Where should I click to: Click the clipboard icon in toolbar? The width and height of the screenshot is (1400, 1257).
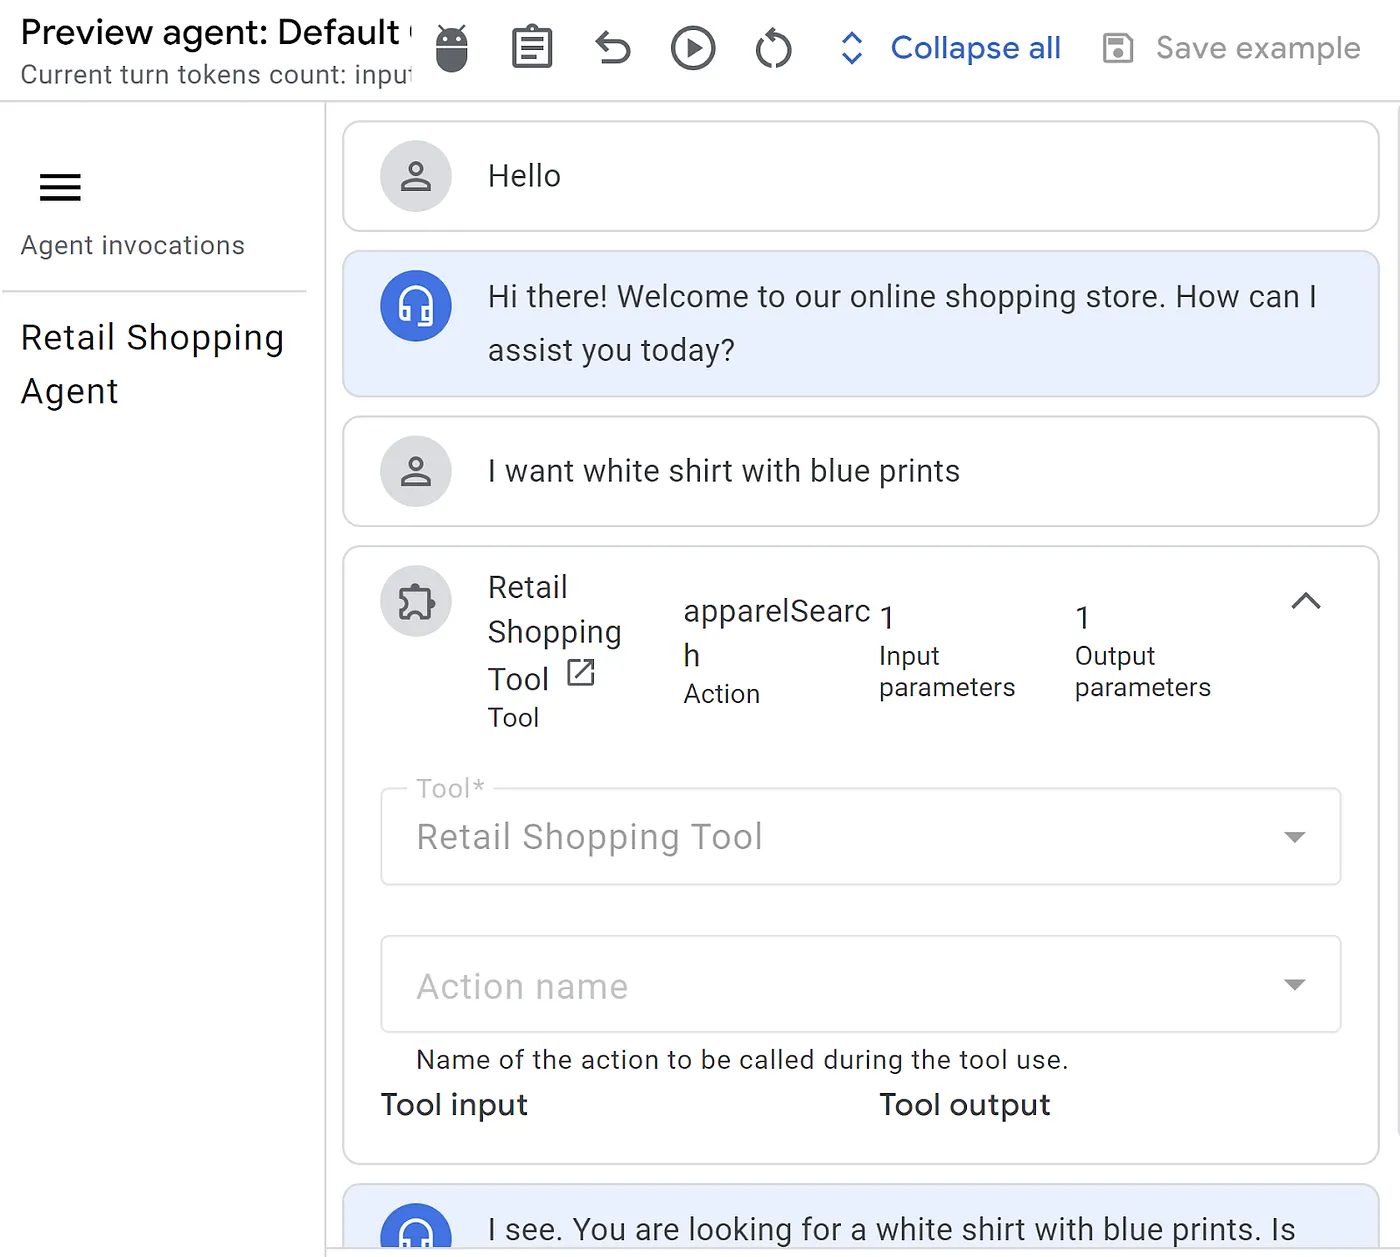click(x=532, y=48)
